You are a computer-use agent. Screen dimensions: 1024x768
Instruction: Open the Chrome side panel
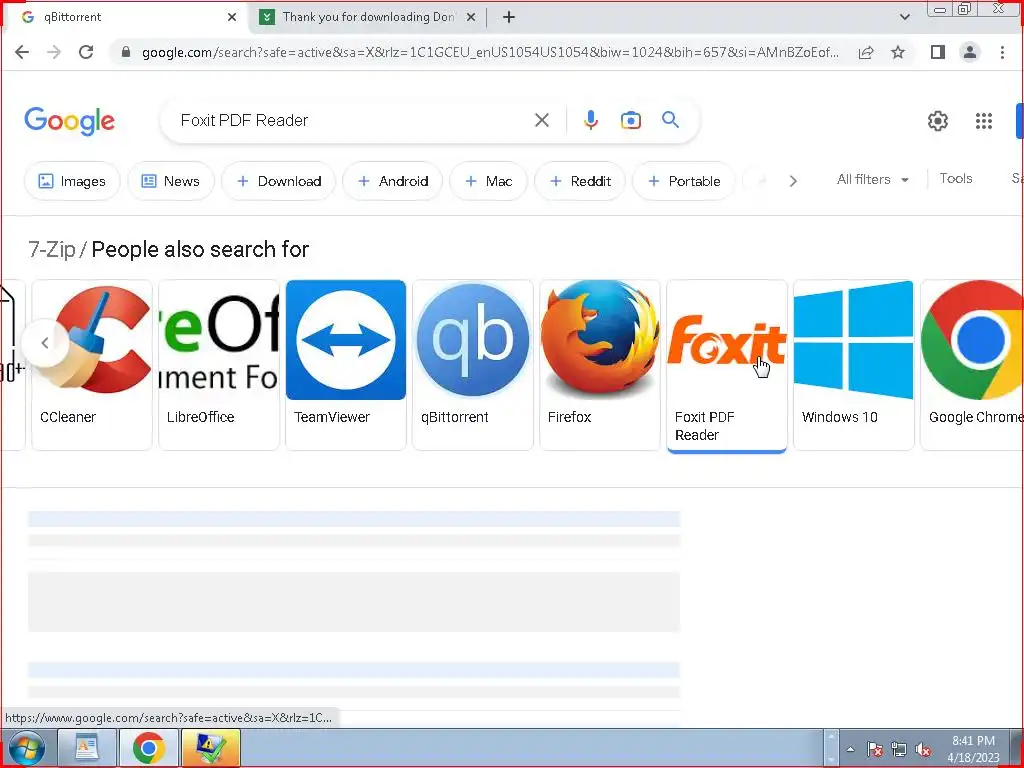[x=938, y=52]
